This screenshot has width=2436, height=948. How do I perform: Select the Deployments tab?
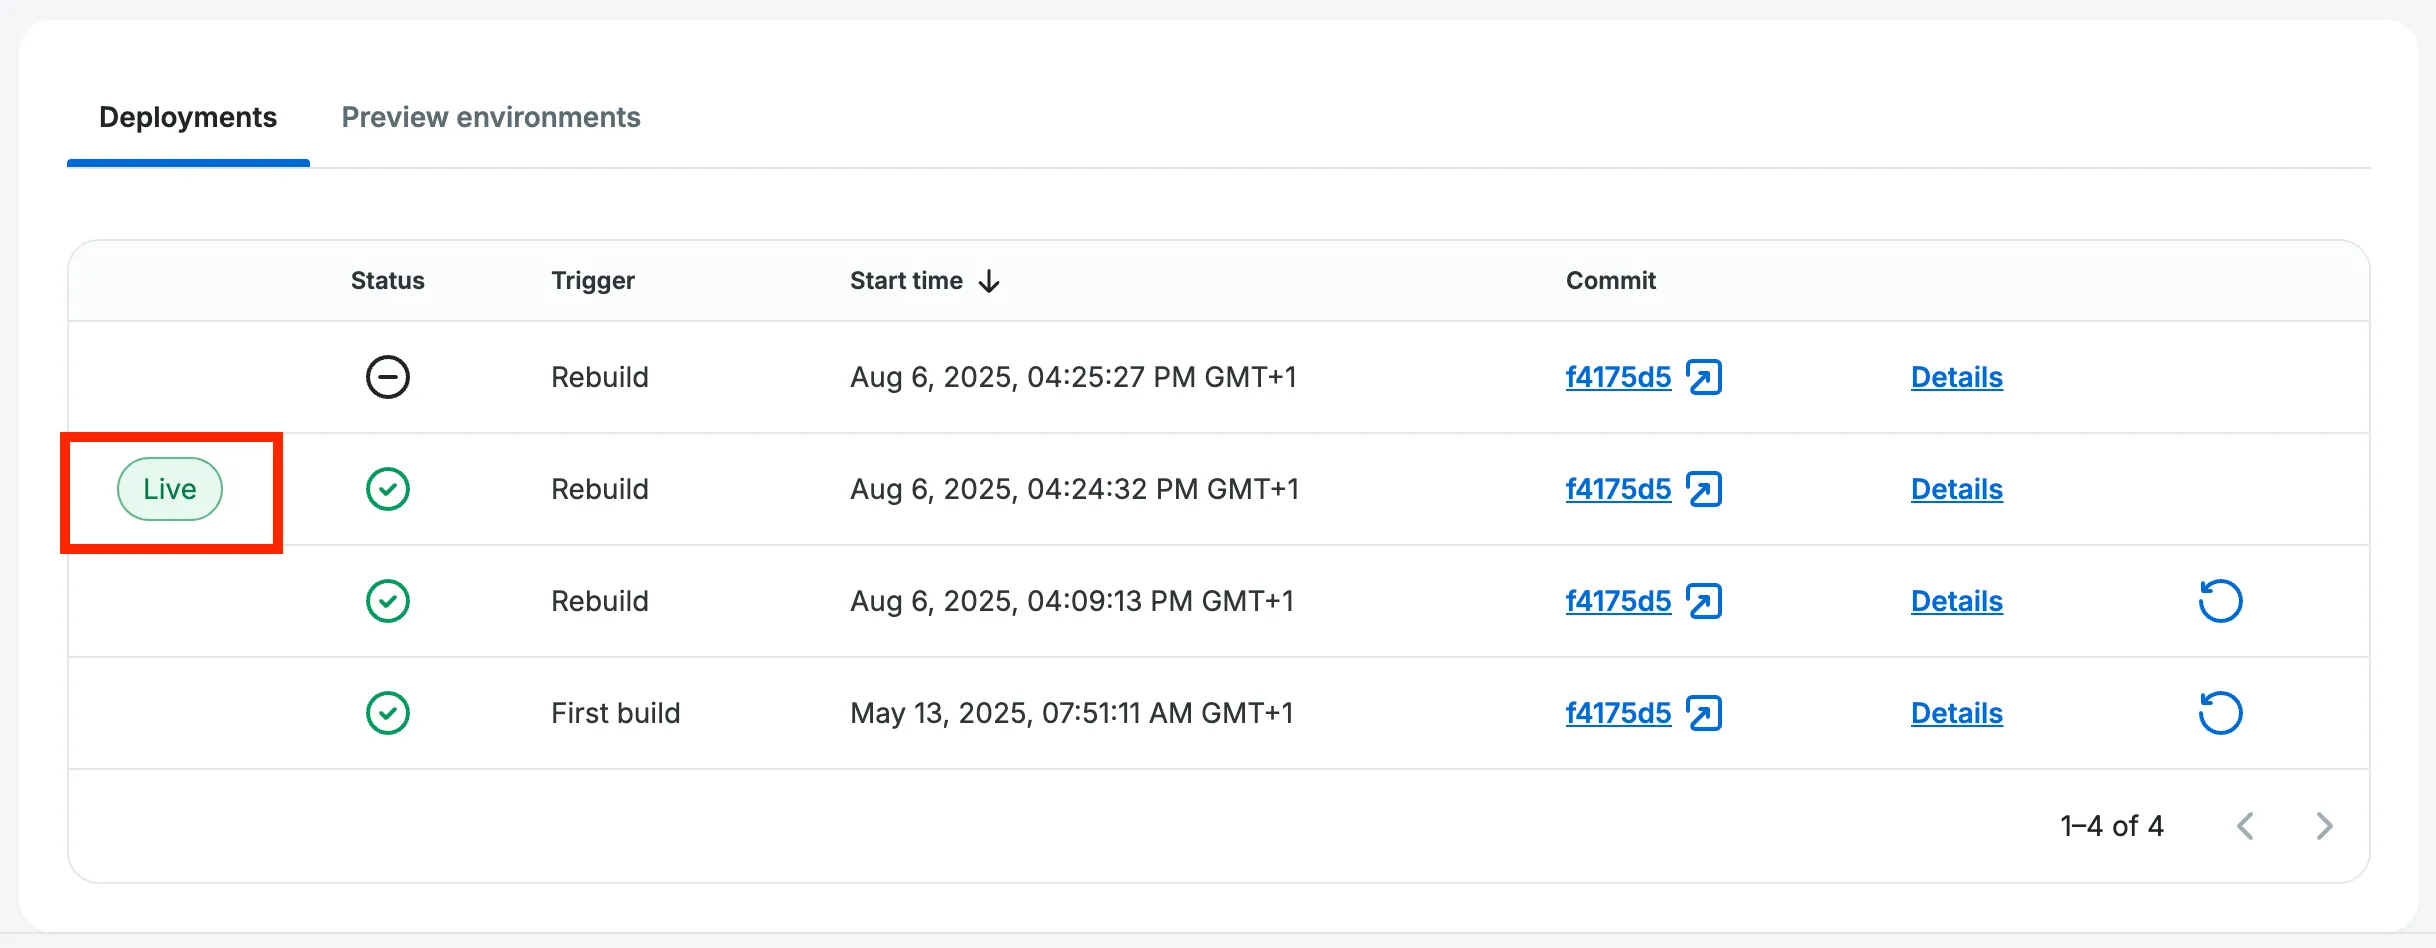point(188,117)
